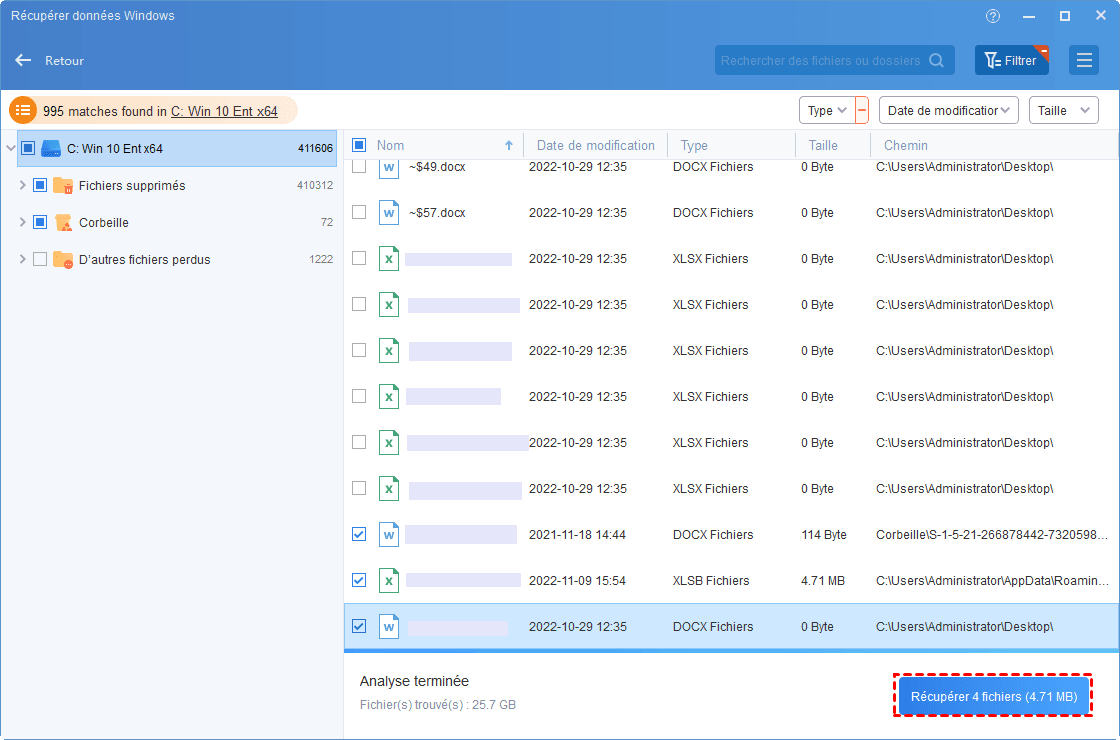Click the back arrow next to Retour
Viewport: 1120px width, 740px height.
[23, 60]
